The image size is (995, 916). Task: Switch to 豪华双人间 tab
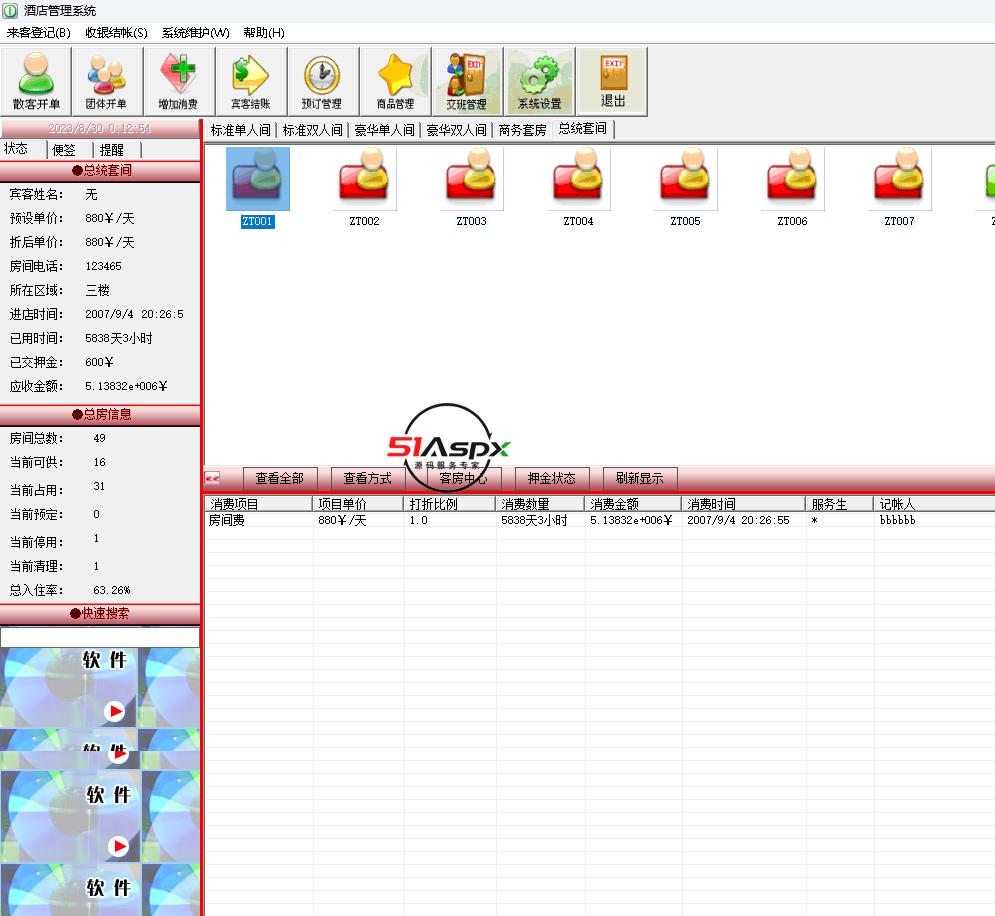coord(456,130)
